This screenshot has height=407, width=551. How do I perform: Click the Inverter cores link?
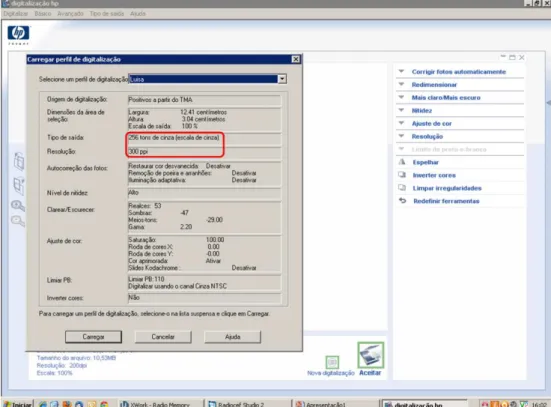(434, 175)
